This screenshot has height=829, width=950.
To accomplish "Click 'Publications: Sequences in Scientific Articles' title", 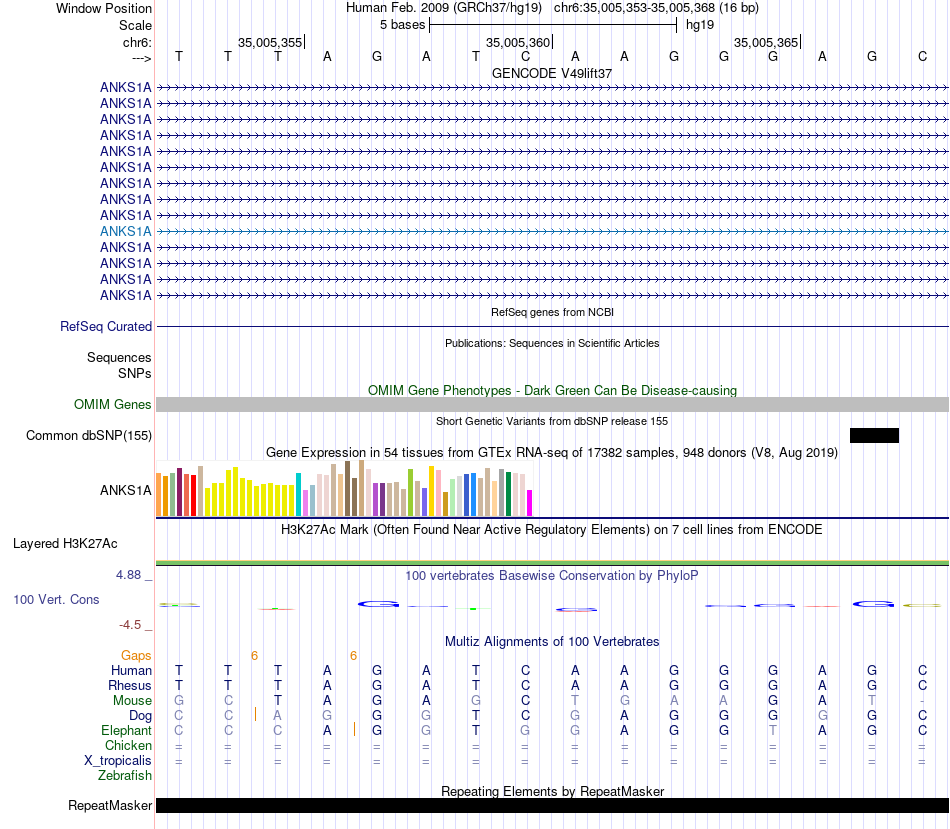I will pos(552,343).
